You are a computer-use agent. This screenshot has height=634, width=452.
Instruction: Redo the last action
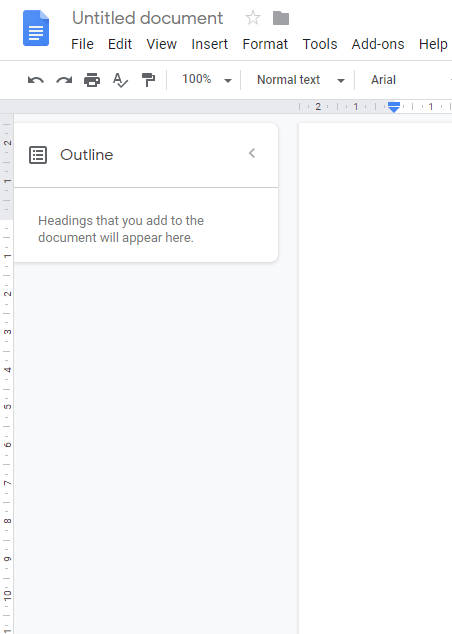(64, 80)
